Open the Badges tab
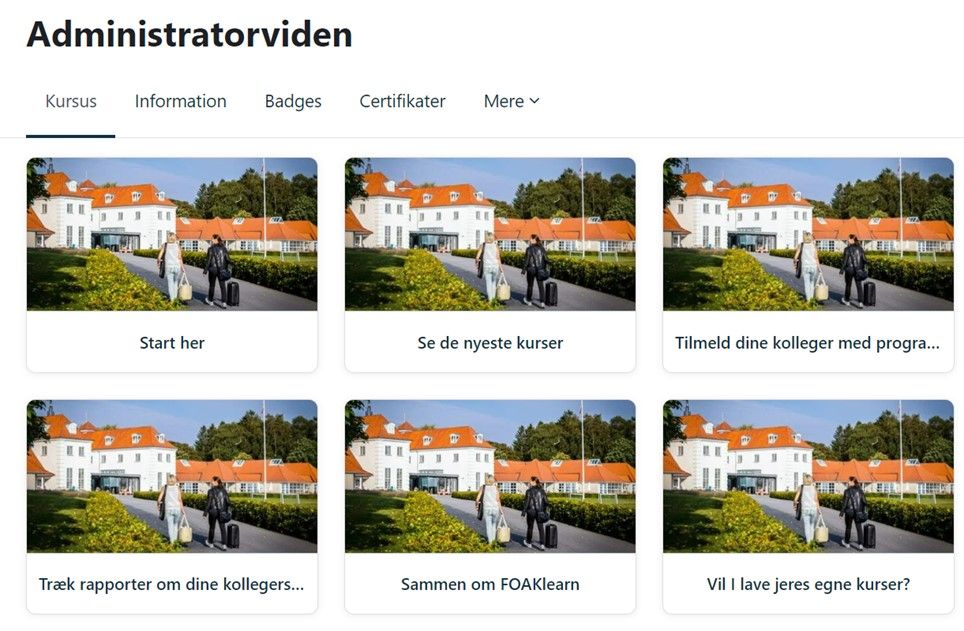 coord(293,101)
